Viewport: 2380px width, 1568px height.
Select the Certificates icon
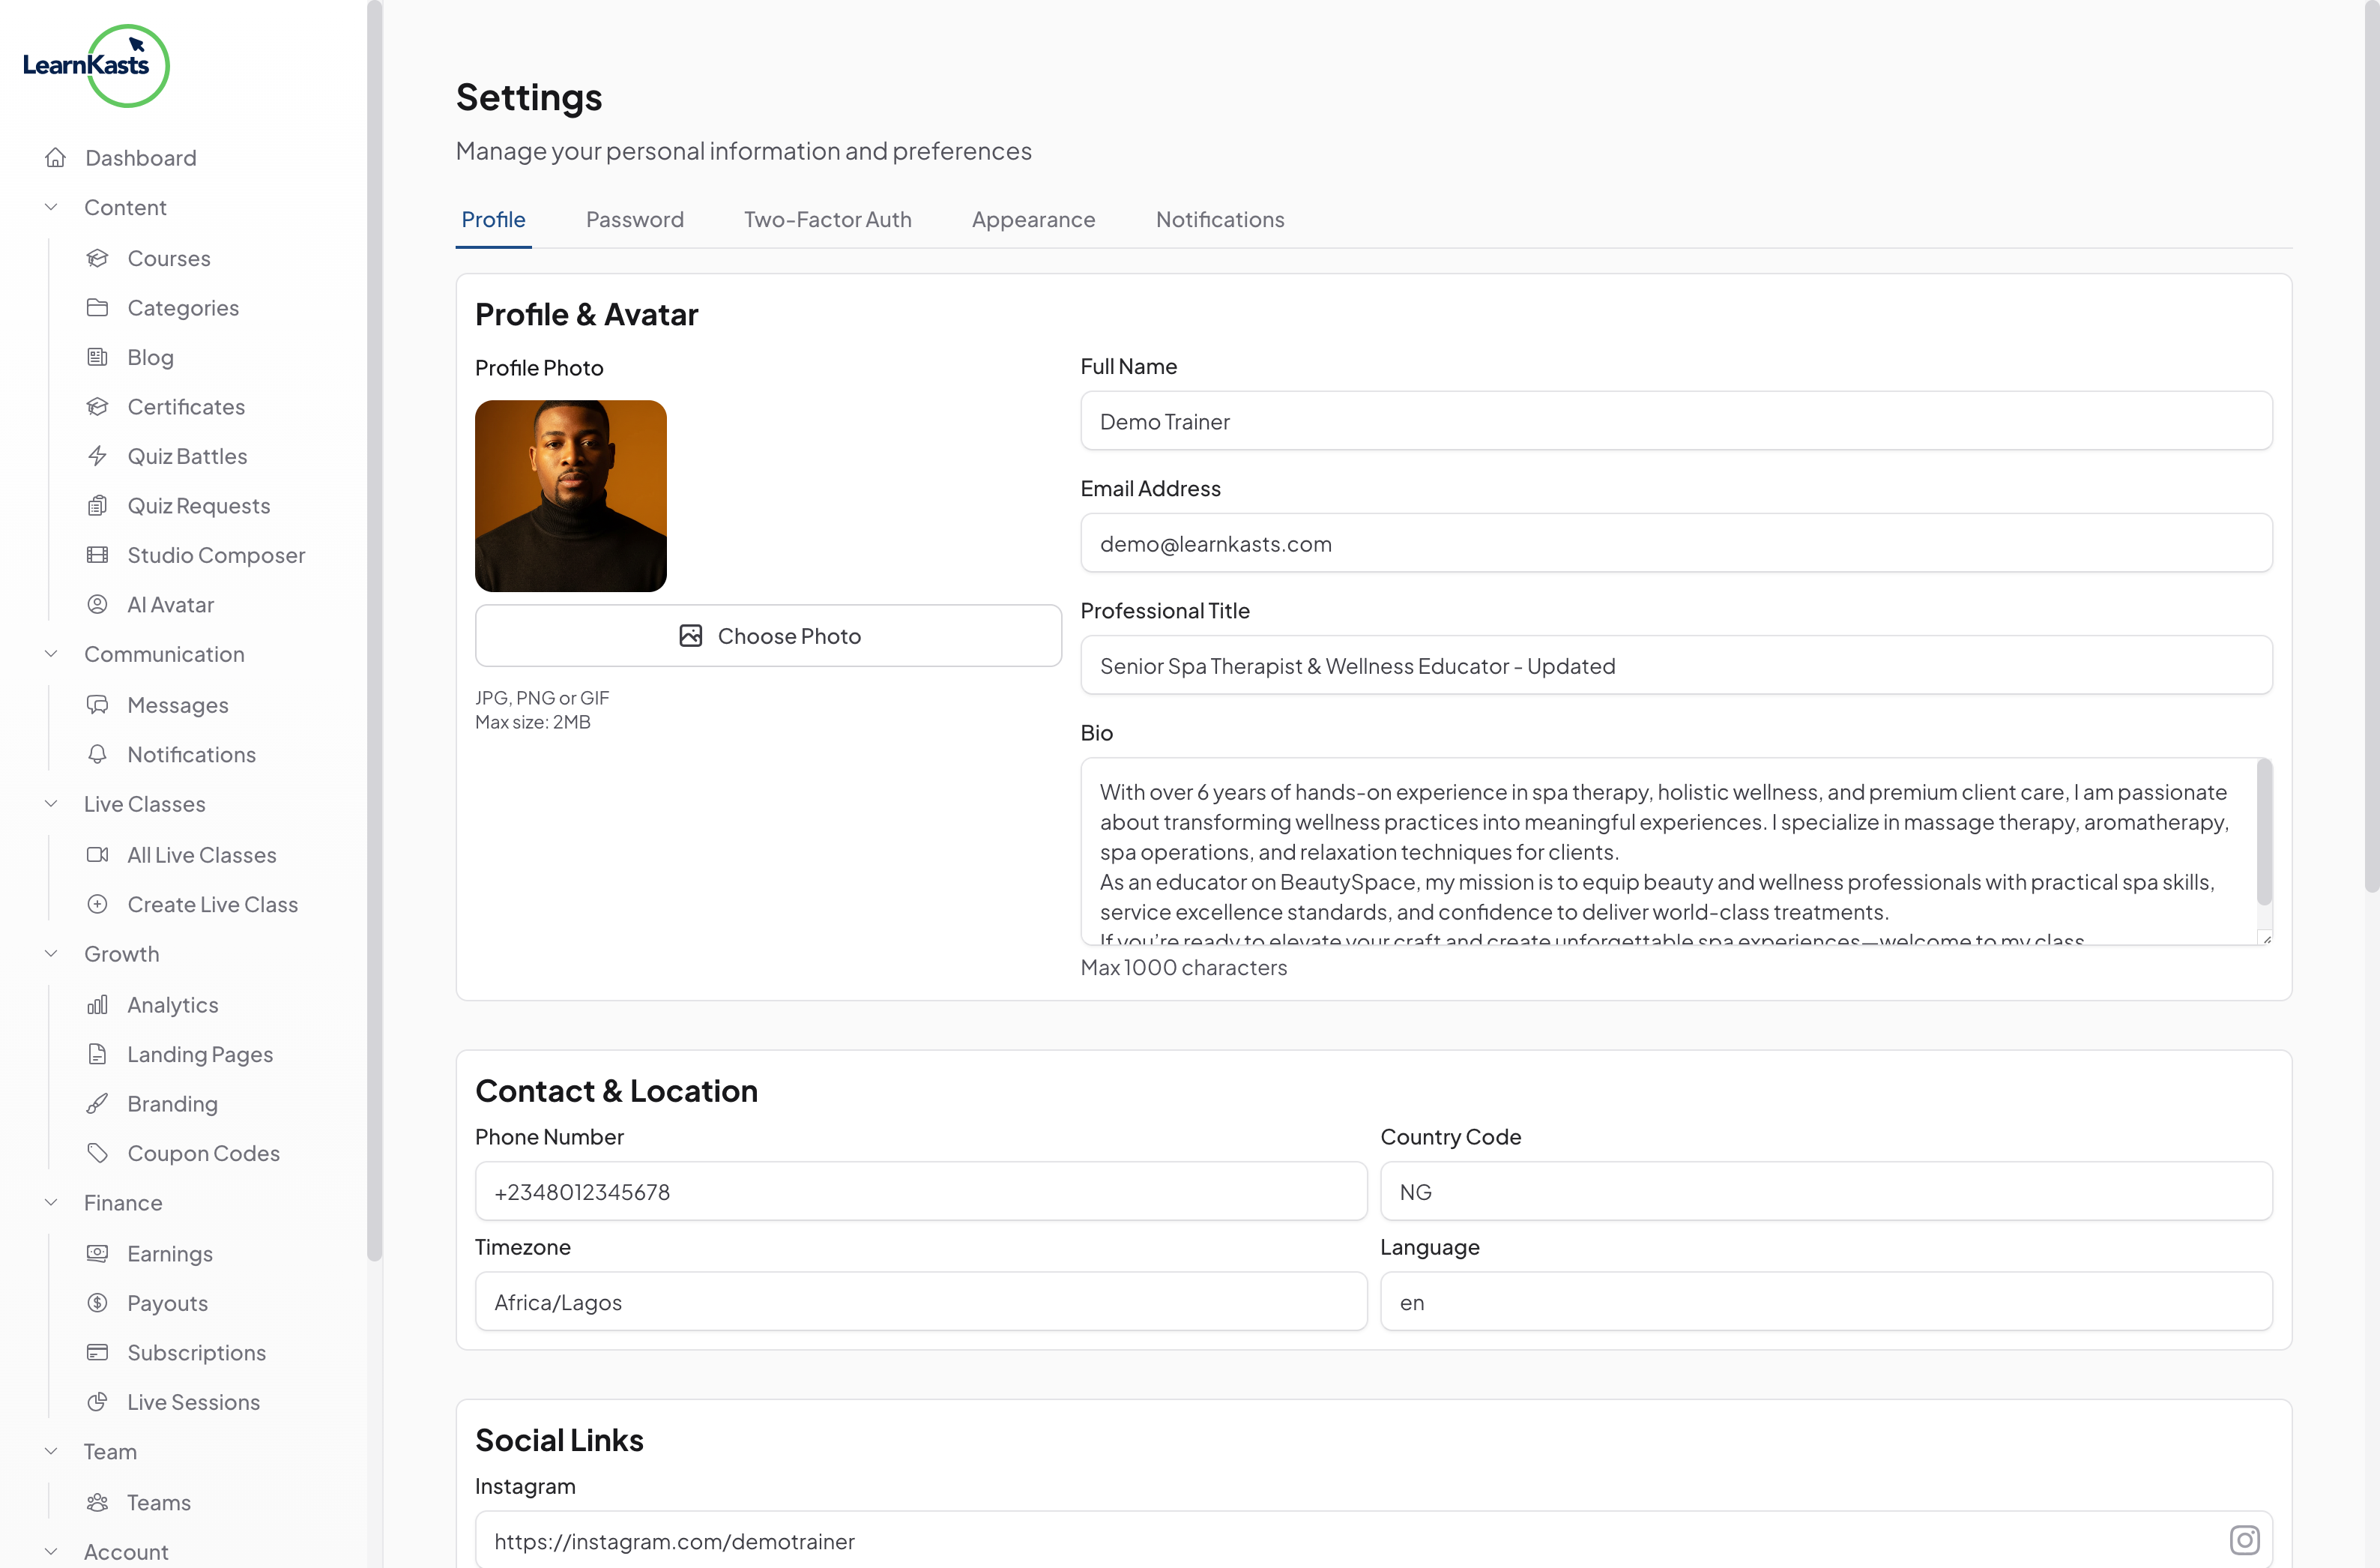point(98,406)
